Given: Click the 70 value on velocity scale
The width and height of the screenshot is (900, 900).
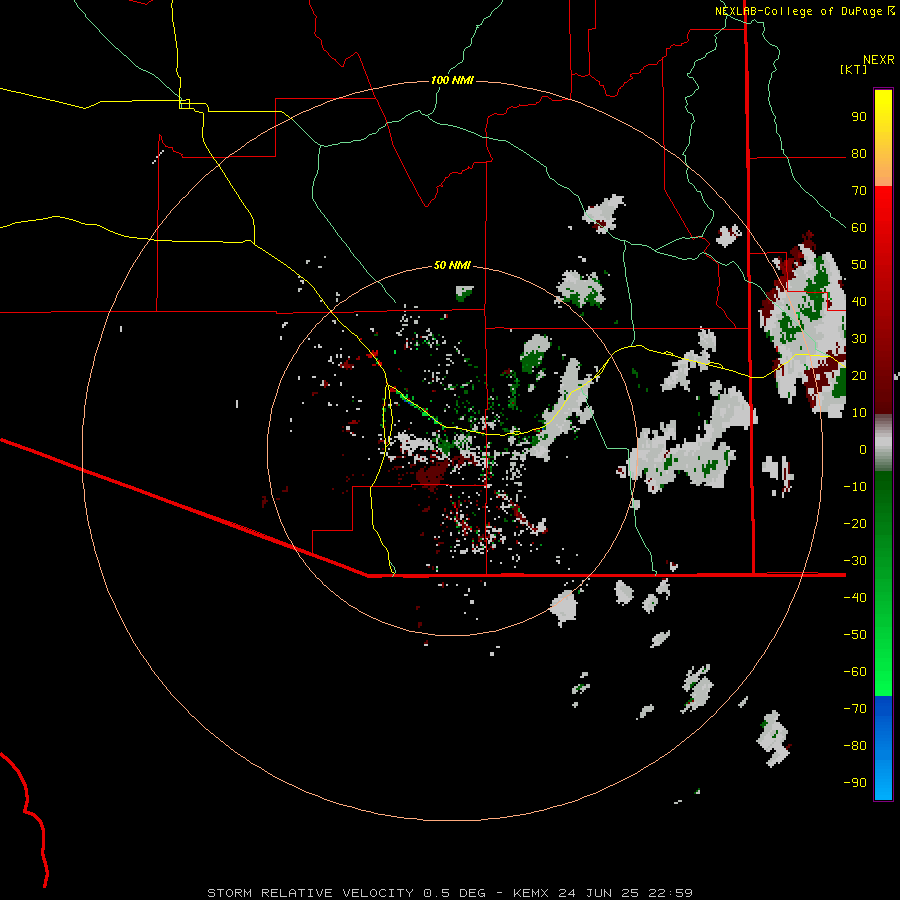Looking at the screenshot, I should point(859,191).
